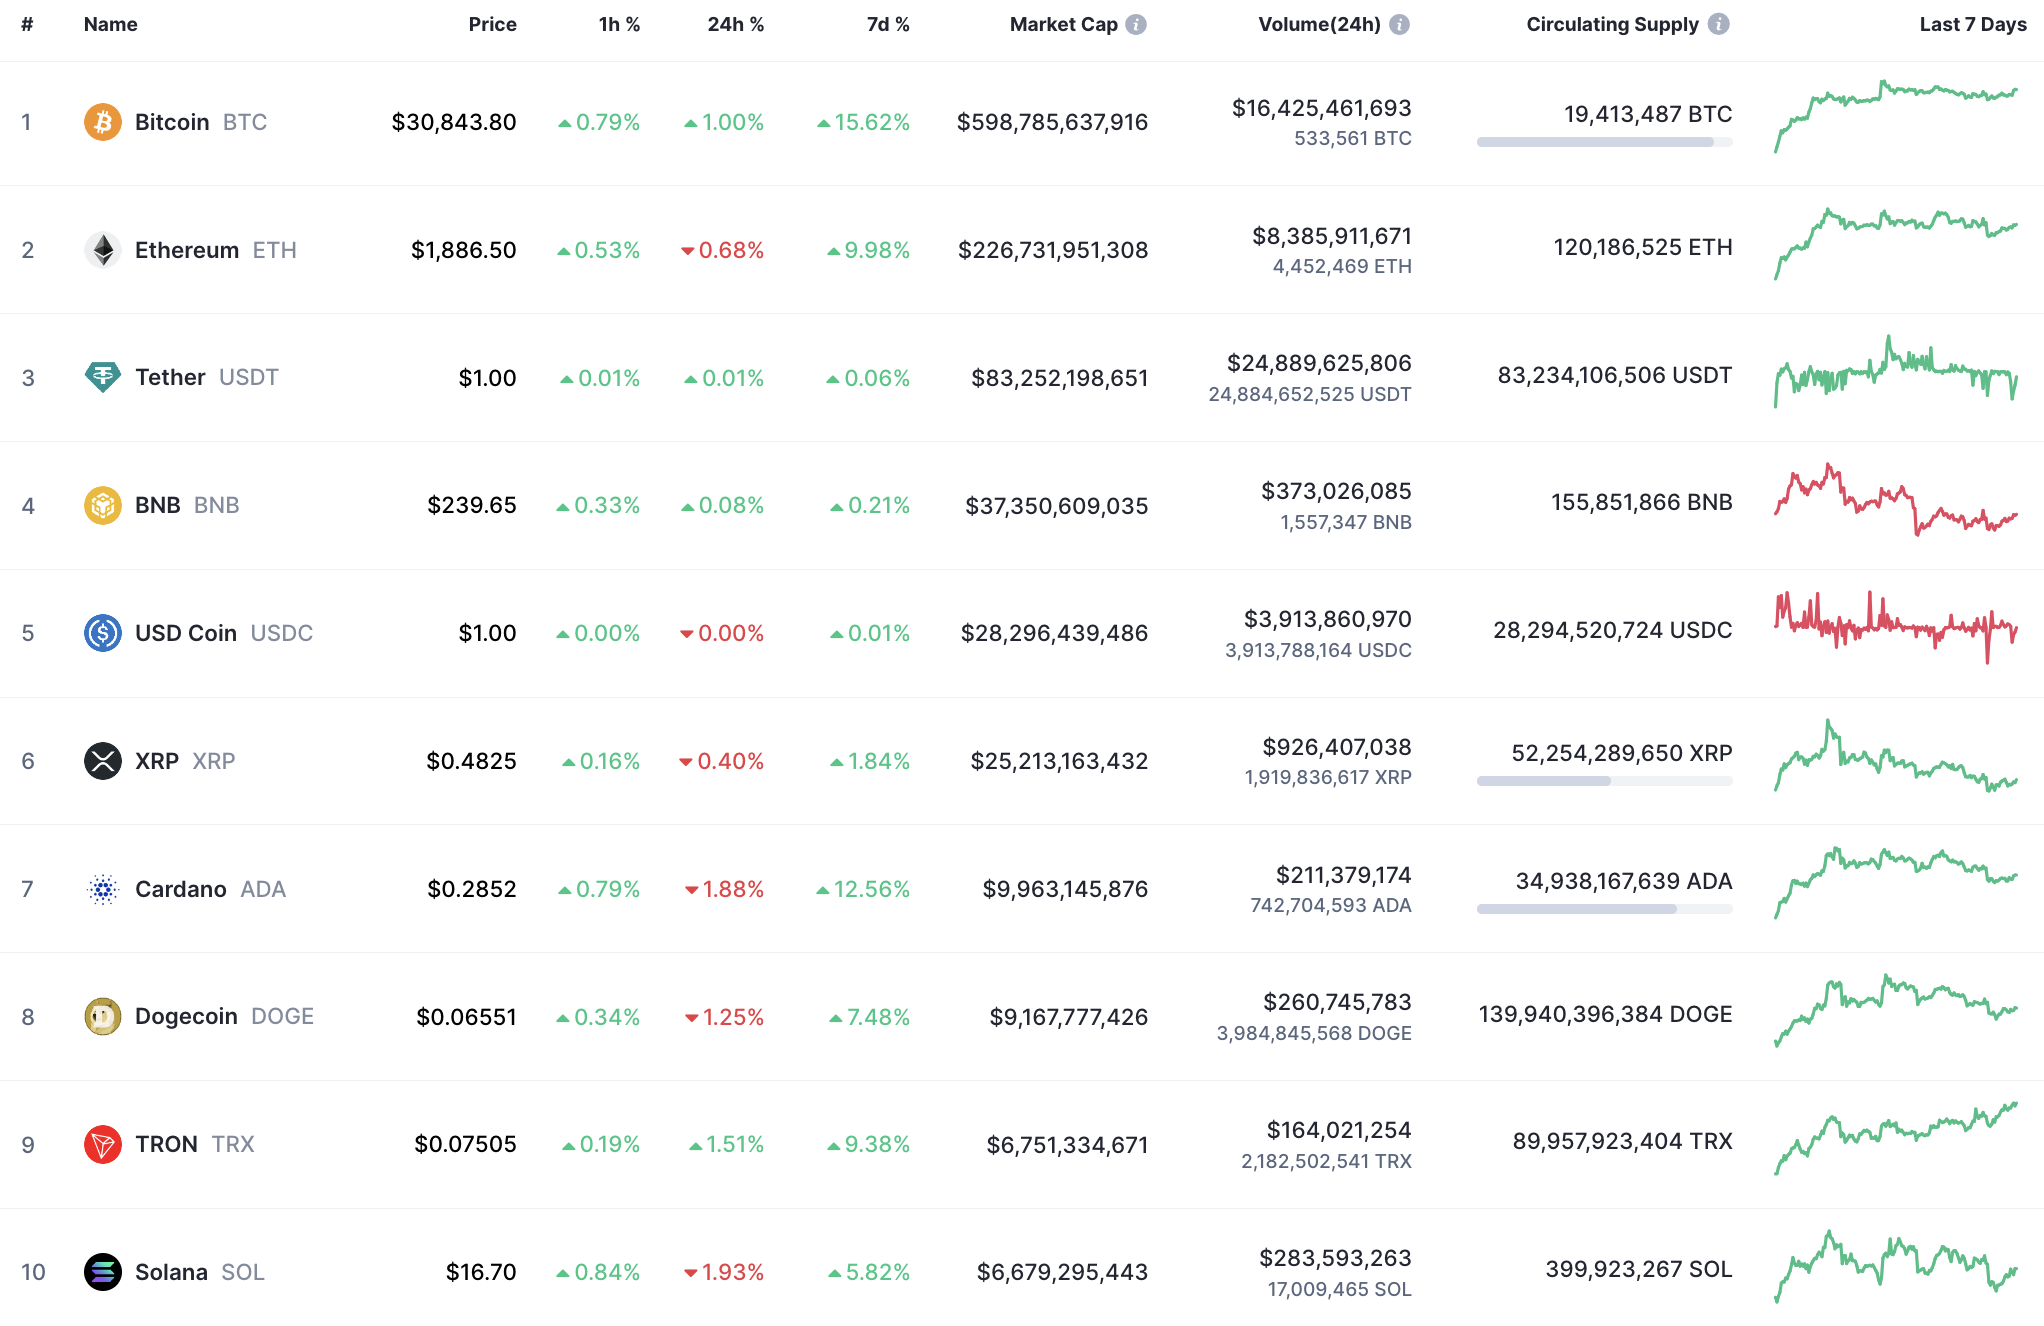Click the Tether USDT logo
2044x1326 pixels.
click(103, 377)
